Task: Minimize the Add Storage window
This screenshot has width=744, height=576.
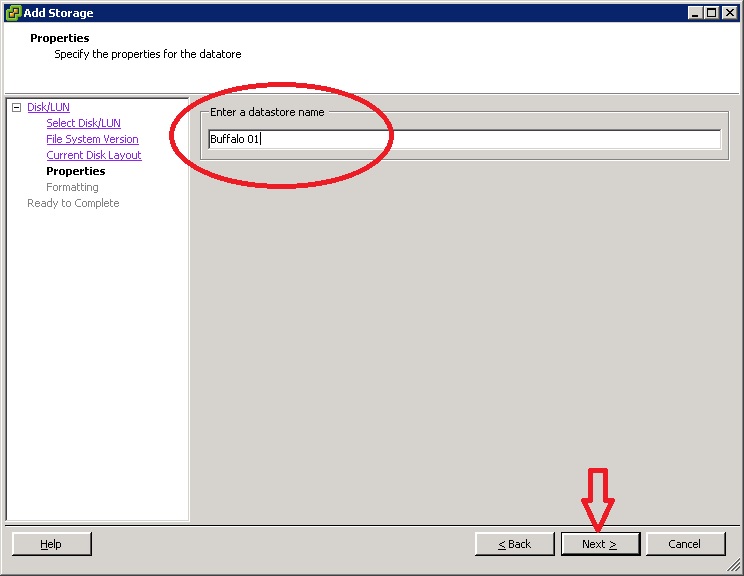Action: coord(696,12)
